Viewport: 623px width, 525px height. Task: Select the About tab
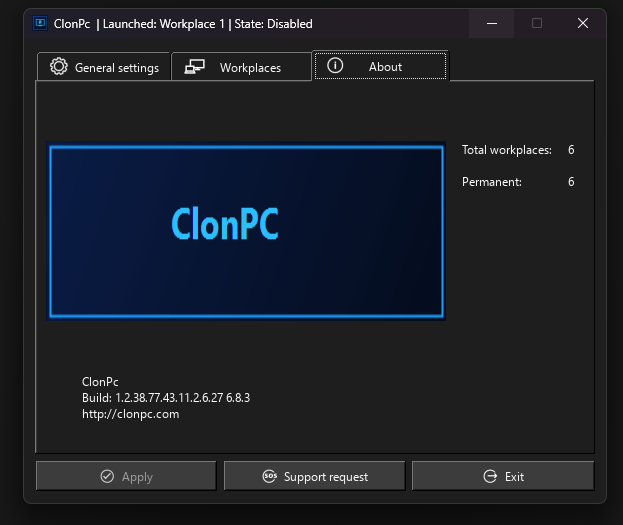click(380, 66)
